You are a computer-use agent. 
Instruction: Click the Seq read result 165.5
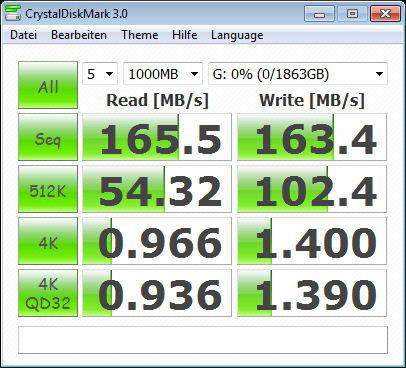tap(157, 137)
